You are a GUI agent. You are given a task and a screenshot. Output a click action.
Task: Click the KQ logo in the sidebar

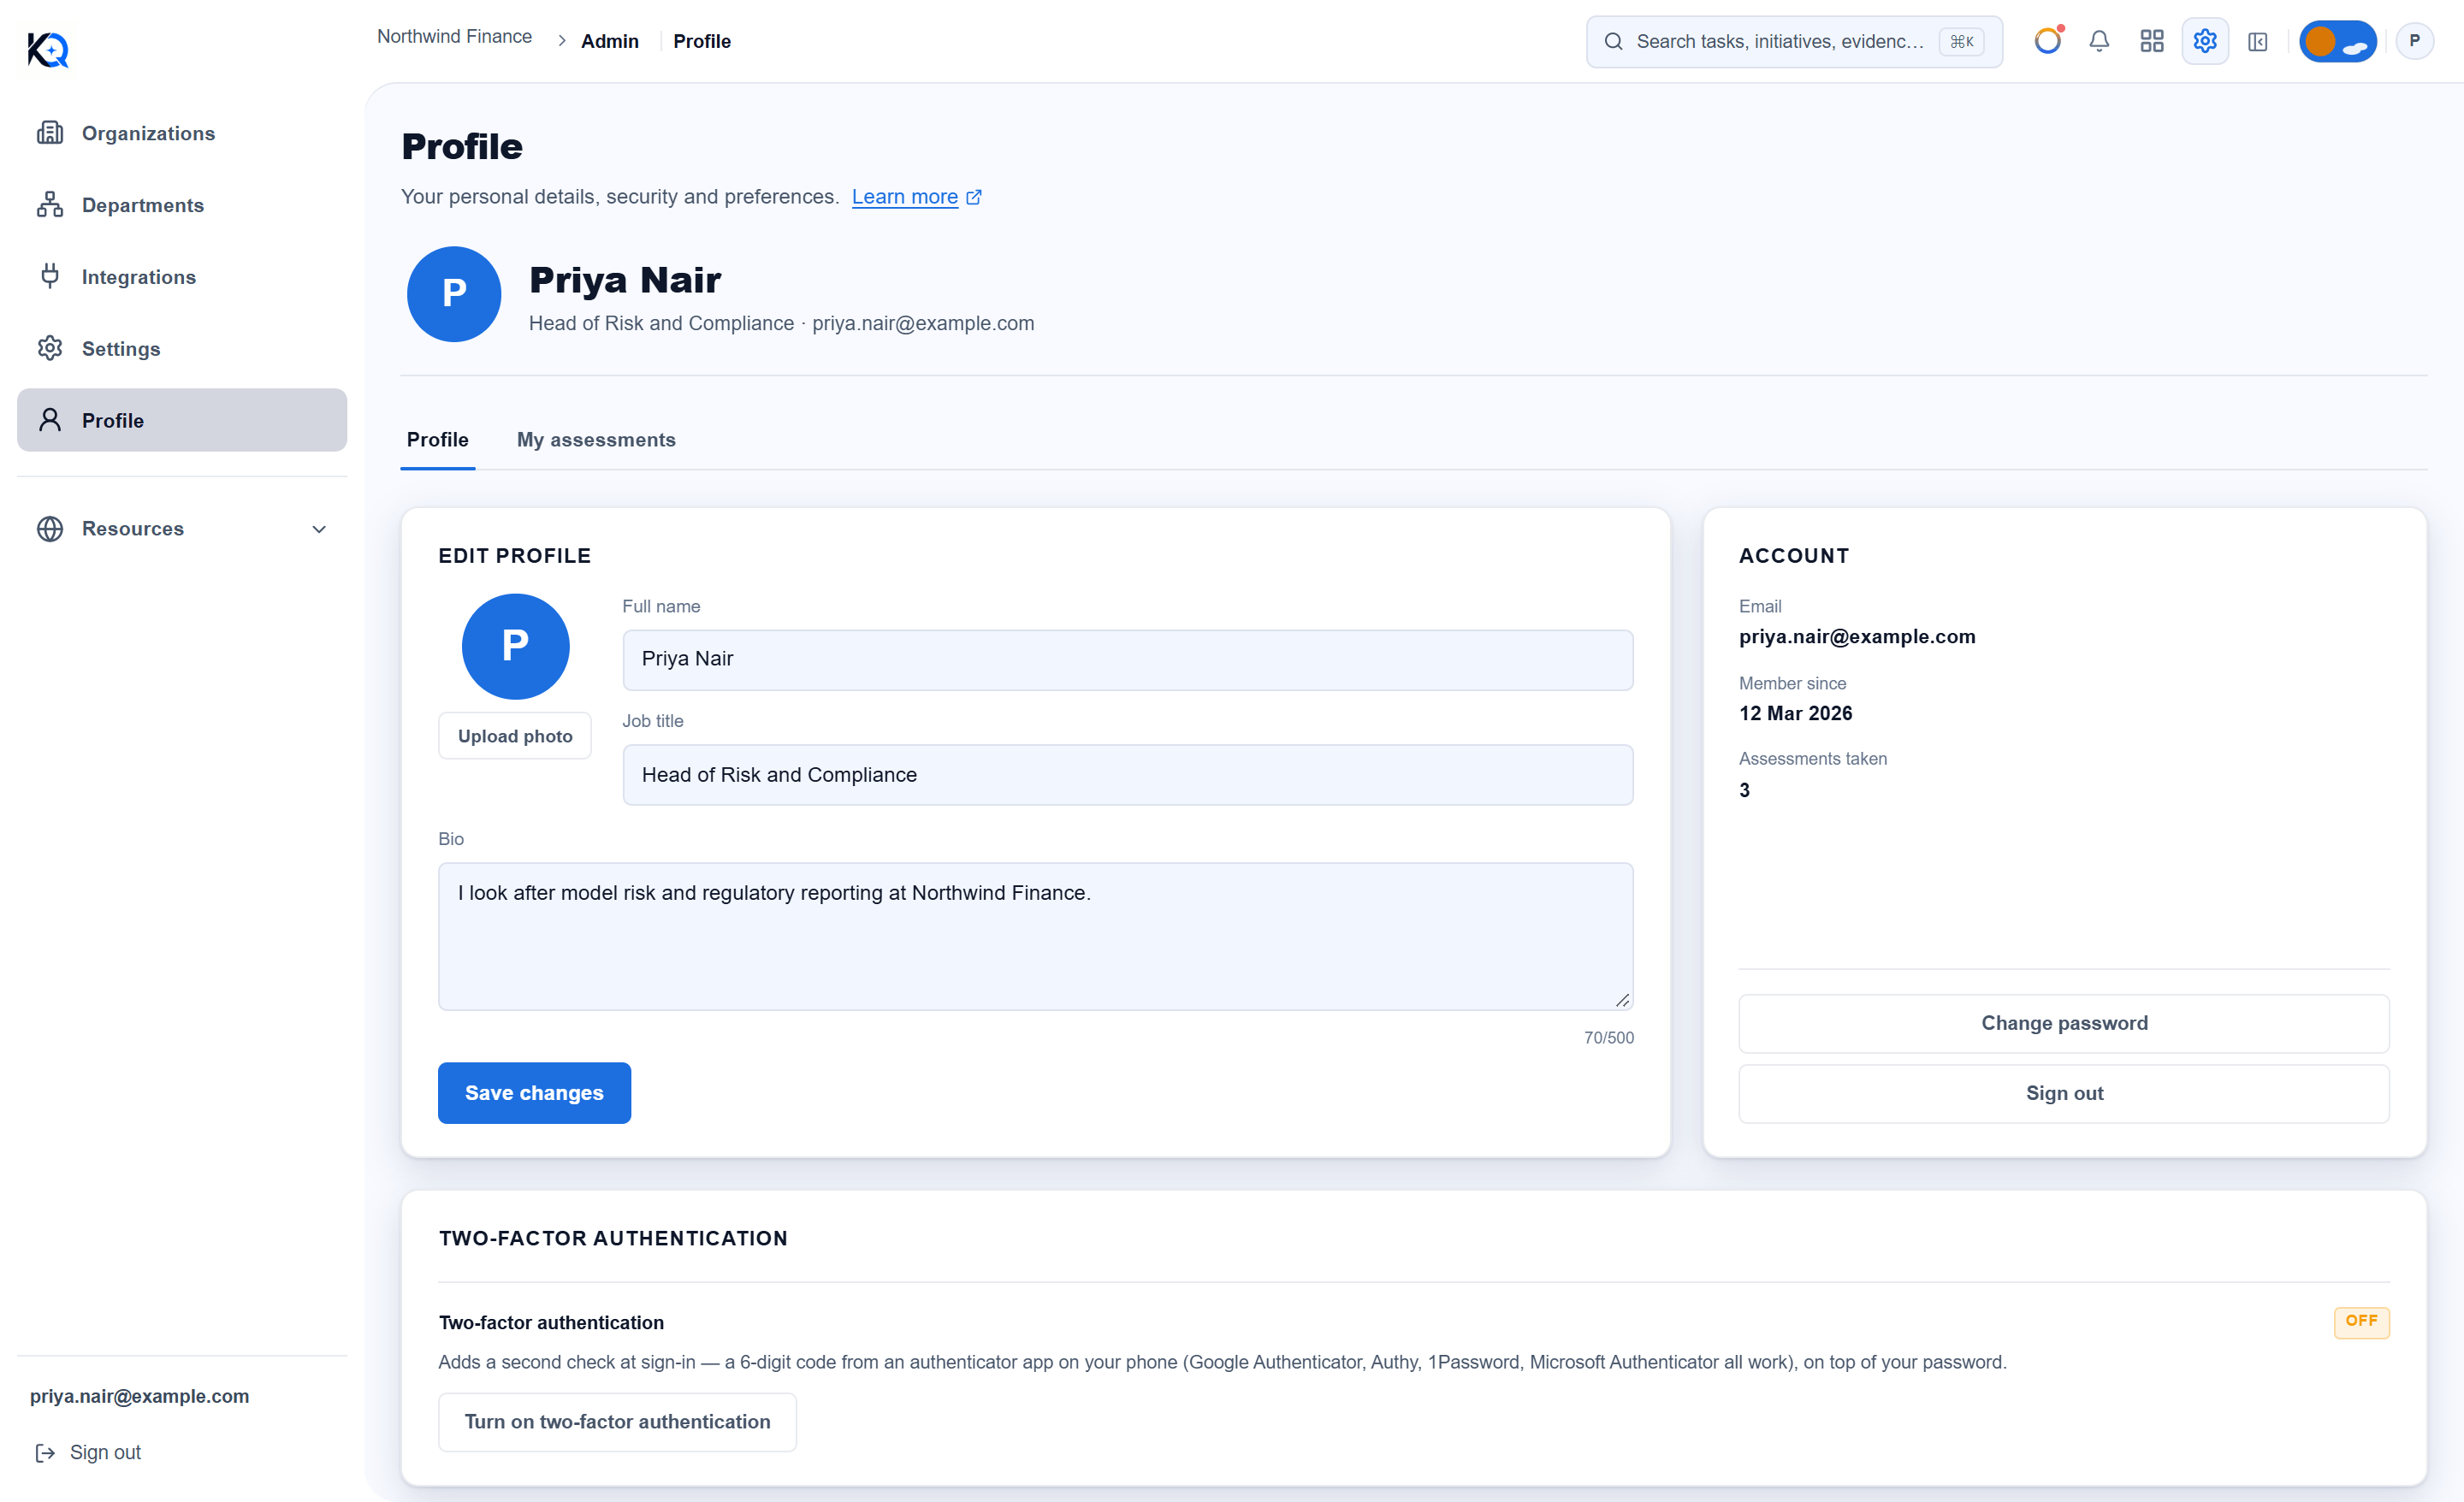click(47, 49)
